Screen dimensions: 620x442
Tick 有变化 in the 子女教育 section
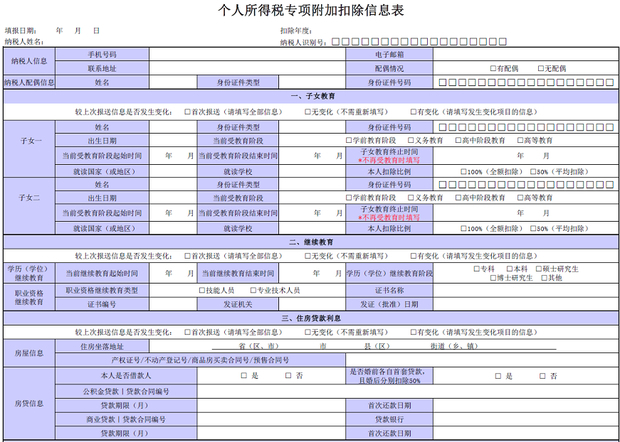(414, 112)
